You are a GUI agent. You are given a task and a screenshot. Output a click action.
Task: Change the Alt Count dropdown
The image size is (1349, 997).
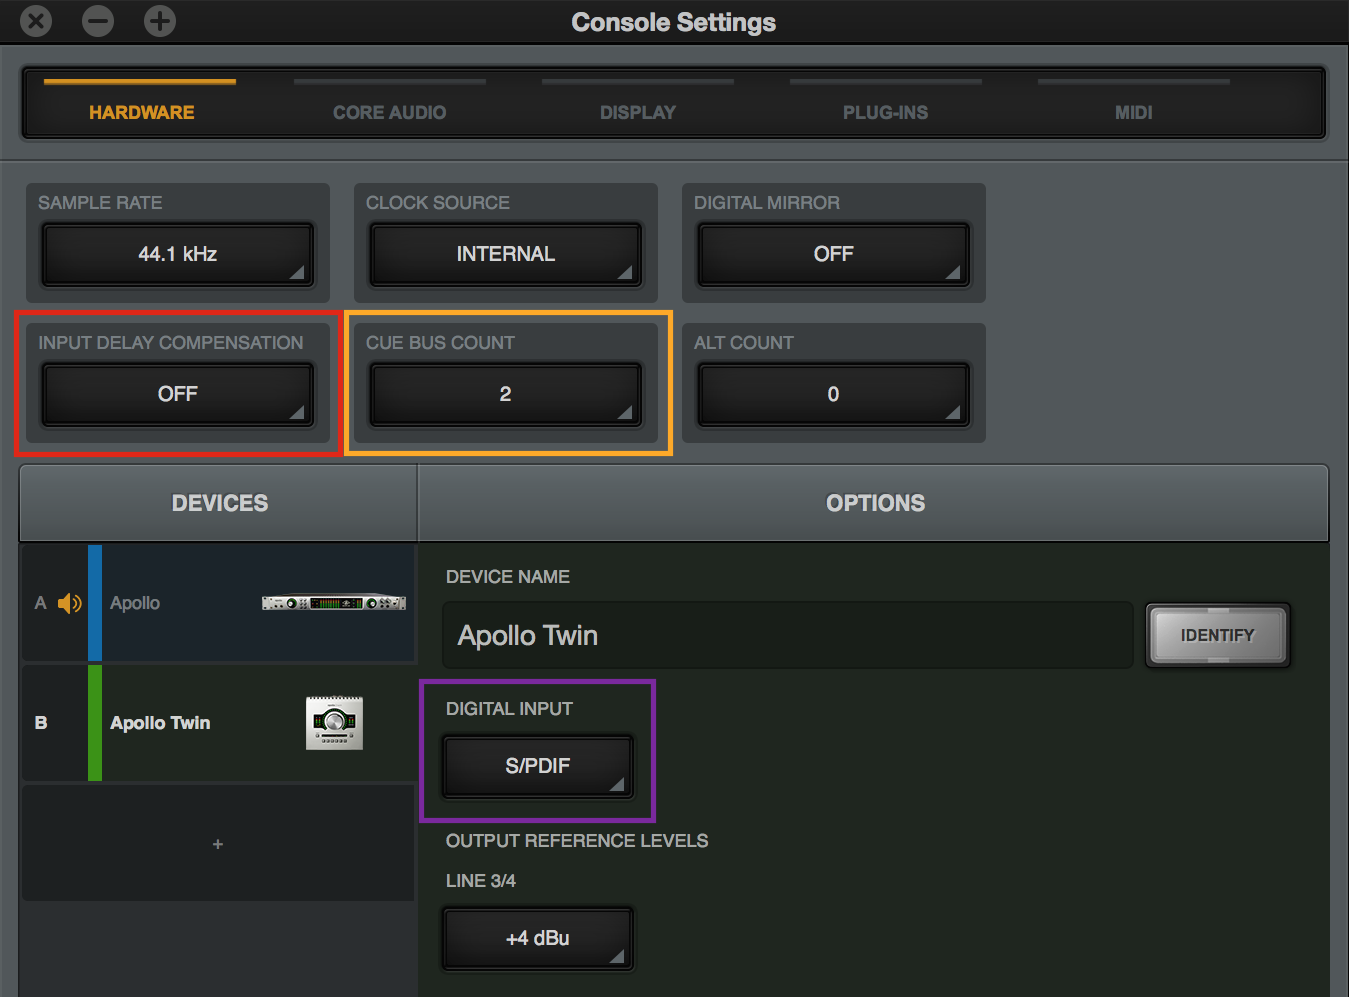pos(834,394)
